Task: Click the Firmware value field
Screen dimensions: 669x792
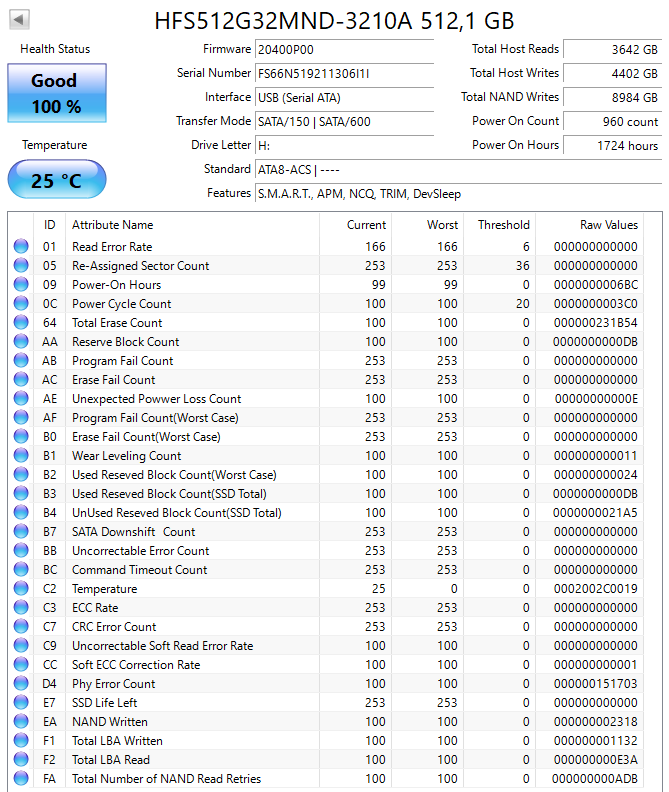Action: coord(344,49)
